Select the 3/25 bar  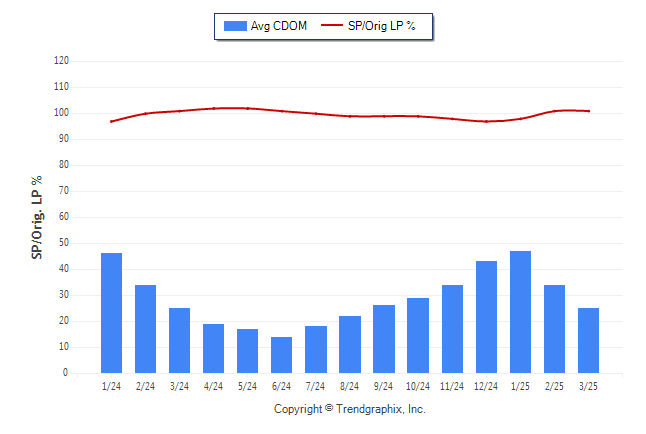(588, 340)
